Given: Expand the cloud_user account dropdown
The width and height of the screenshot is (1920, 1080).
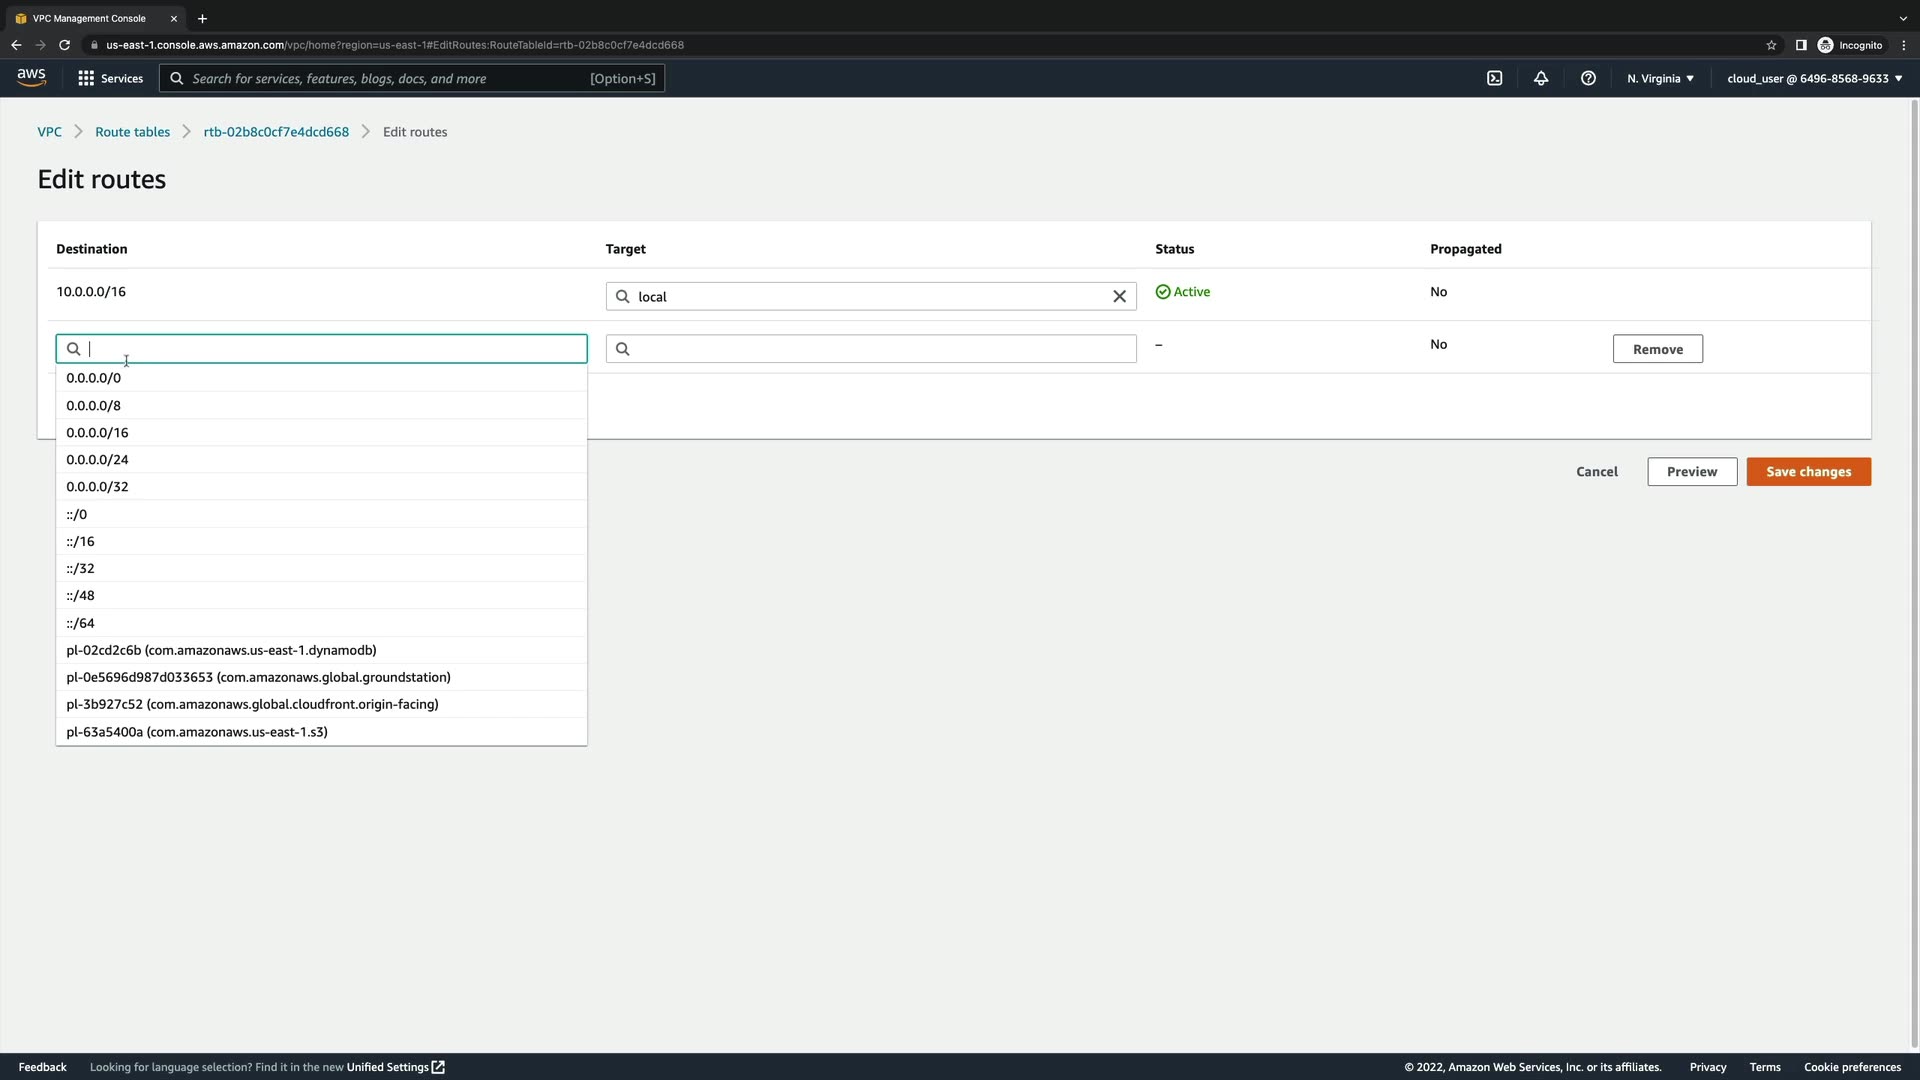Looking at the screenshot, I should click(1813, 78).
